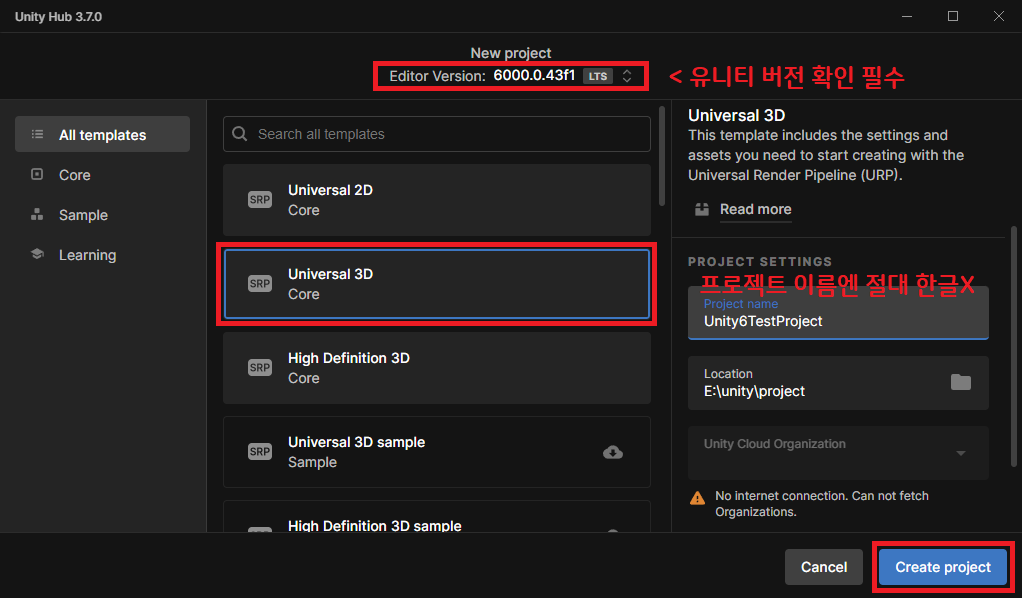Cancel the new project dialog
Image resolution: width=1022 pixels, height=598 pixels.
(824, 567)
